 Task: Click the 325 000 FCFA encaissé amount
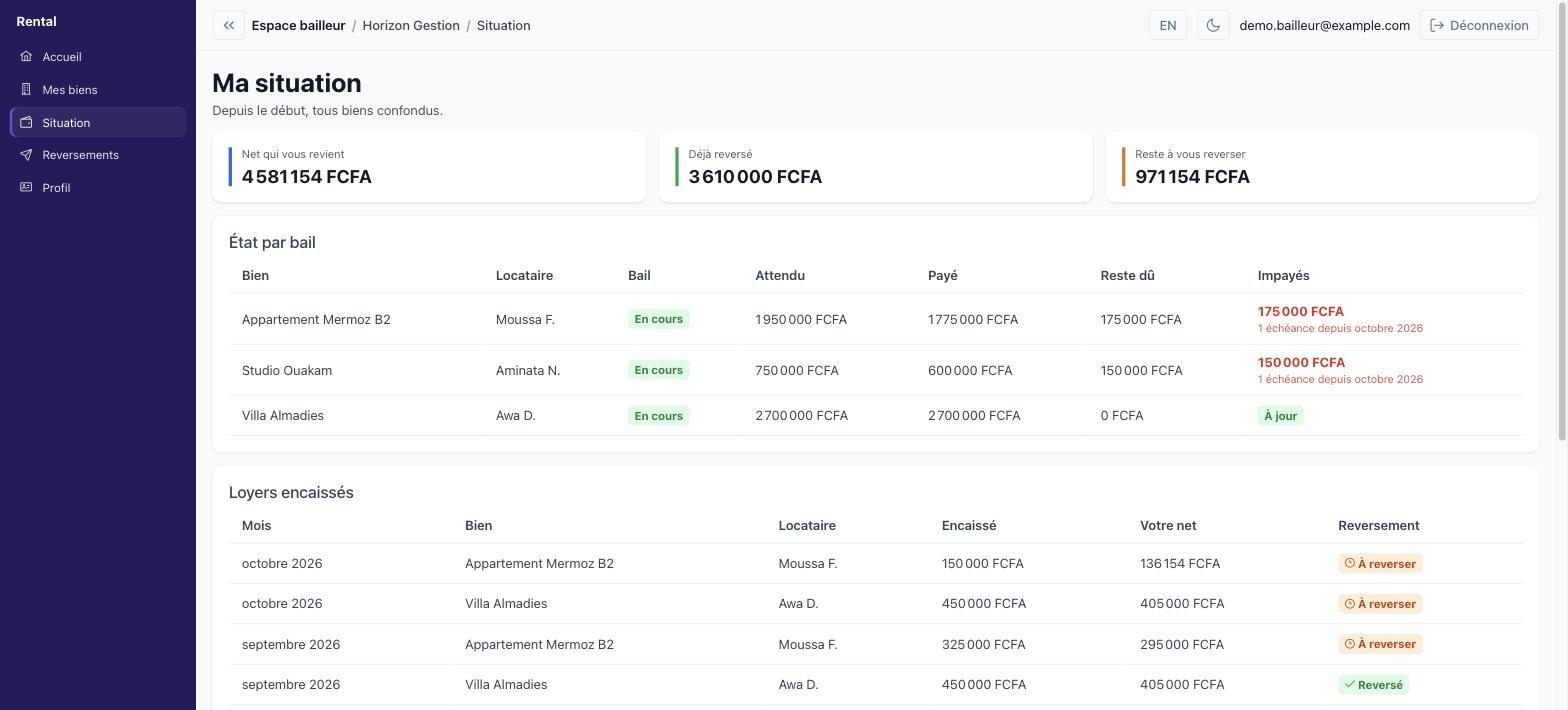click(x=983, y=645)
